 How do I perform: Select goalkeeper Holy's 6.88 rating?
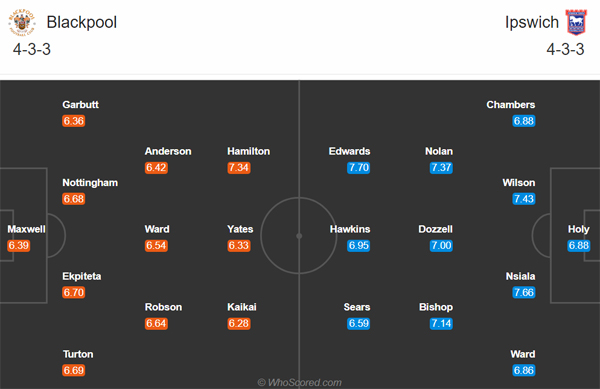(579, 246)
